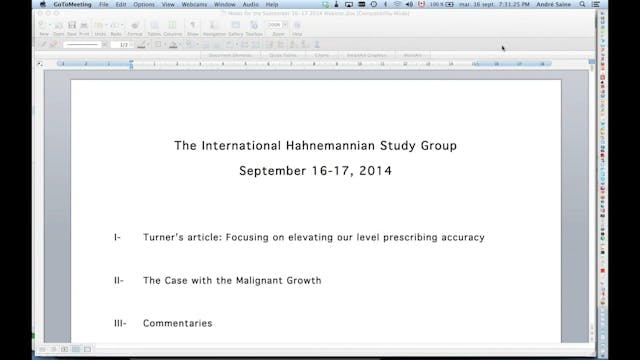Open the WordArt tab

(413, 55)
